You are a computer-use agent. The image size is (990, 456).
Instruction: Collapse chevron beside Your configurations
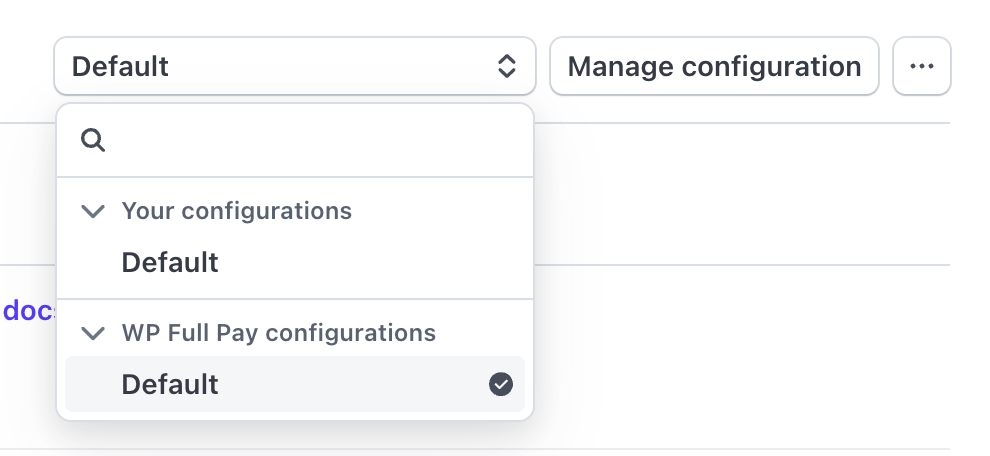pos(93,211)
